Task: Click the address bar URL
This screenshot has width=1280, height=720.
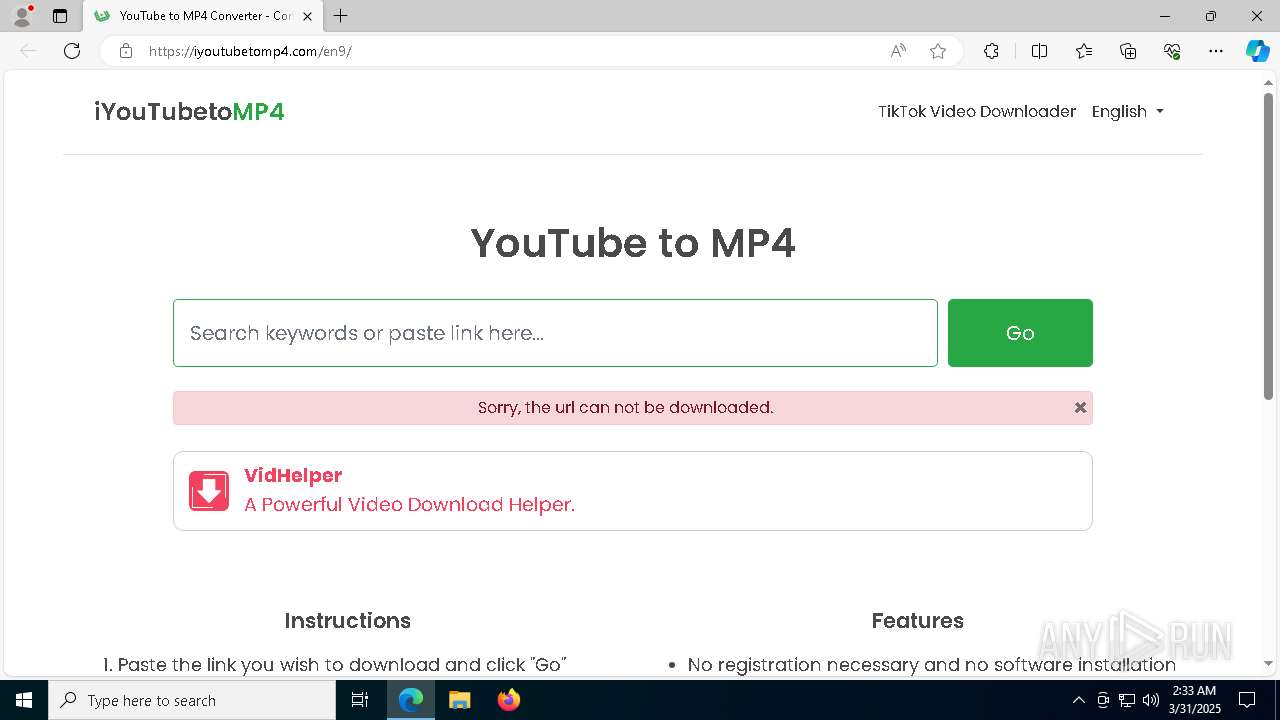Action: click(x=250, y=51)
